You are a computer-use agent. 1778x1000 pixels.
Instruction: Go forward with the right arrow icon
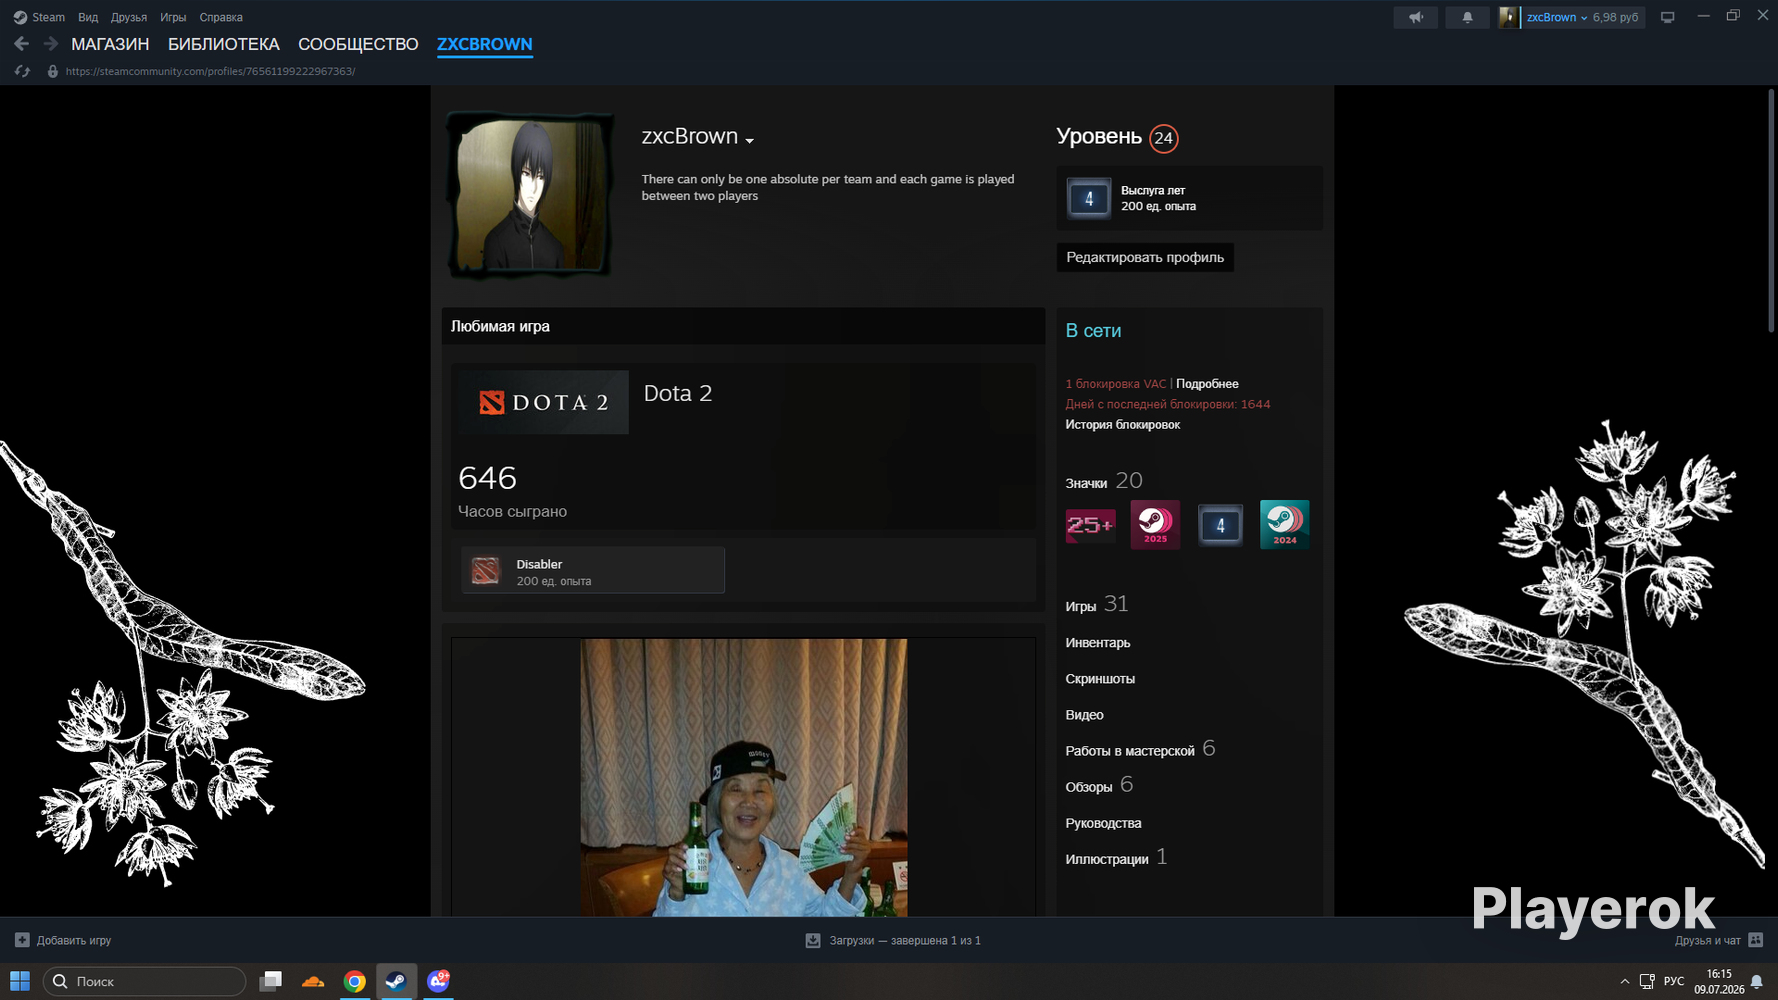pos(50,44)
